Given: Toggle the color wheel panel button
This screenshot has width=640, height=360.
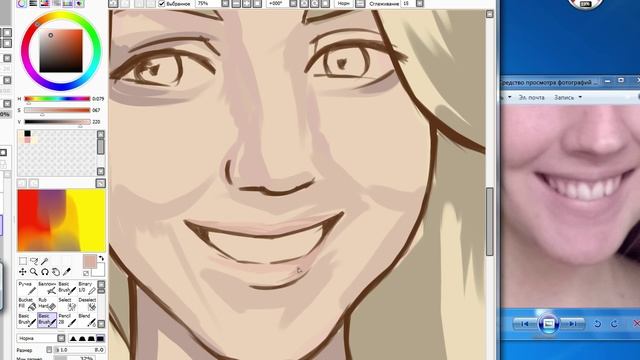Looking at the screenshot, I should (x=22, y=3).
